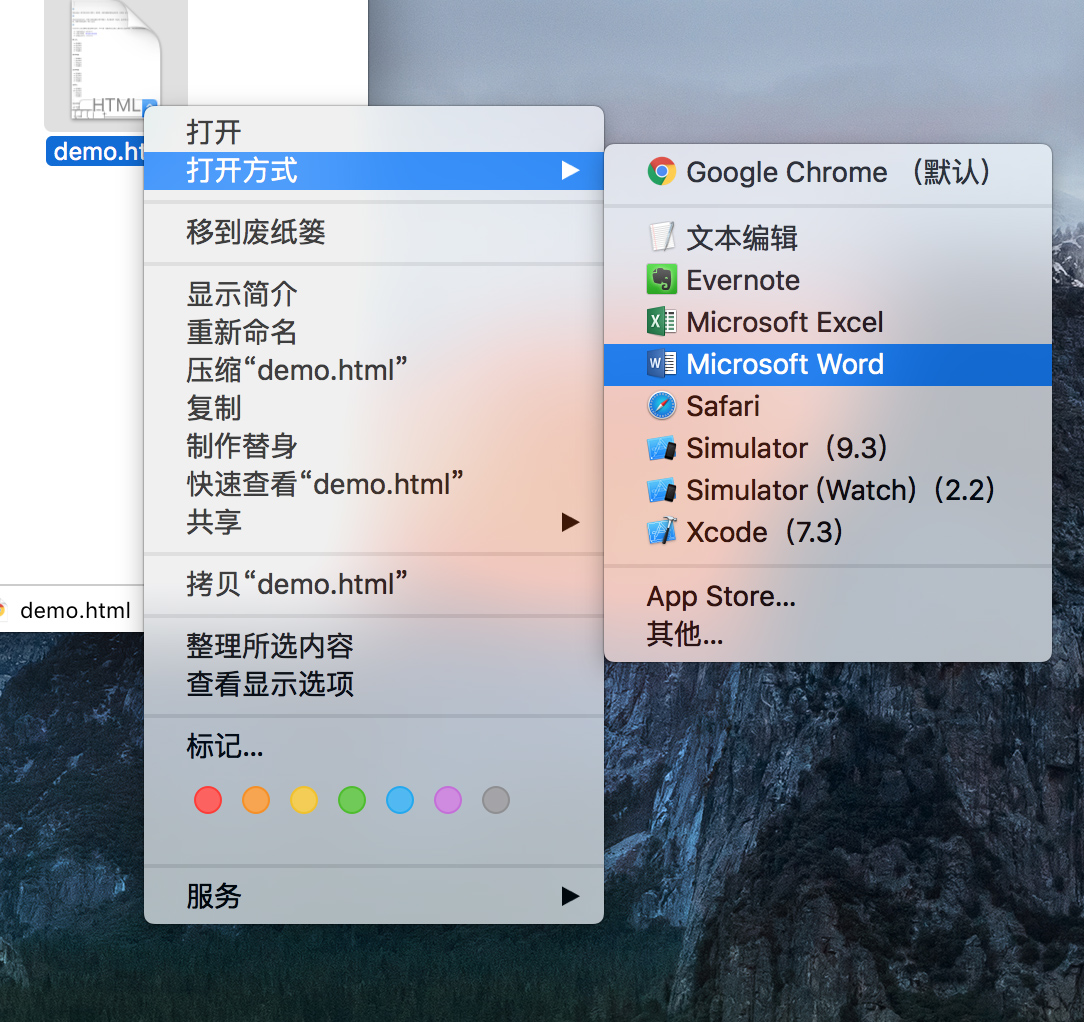Open file with Evernote
This screenshot has height=1022, width=1084.
(828, 280)
